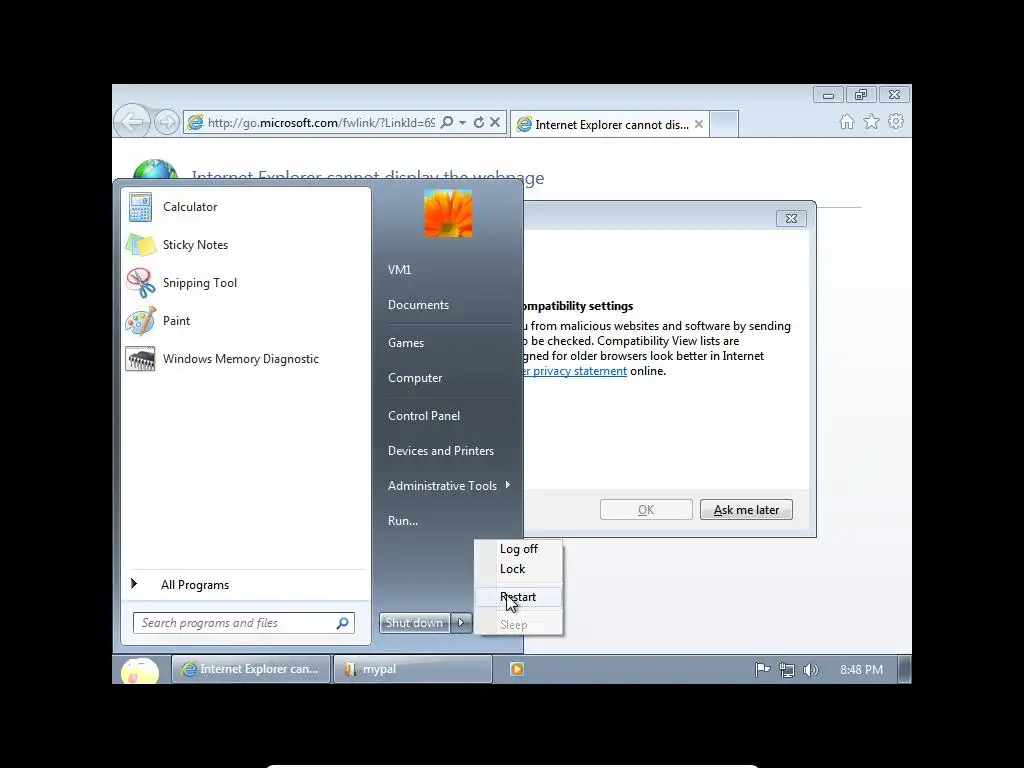Click the 8:48 PM clock
Viewport: 1024px width, 768px height.
861,670
